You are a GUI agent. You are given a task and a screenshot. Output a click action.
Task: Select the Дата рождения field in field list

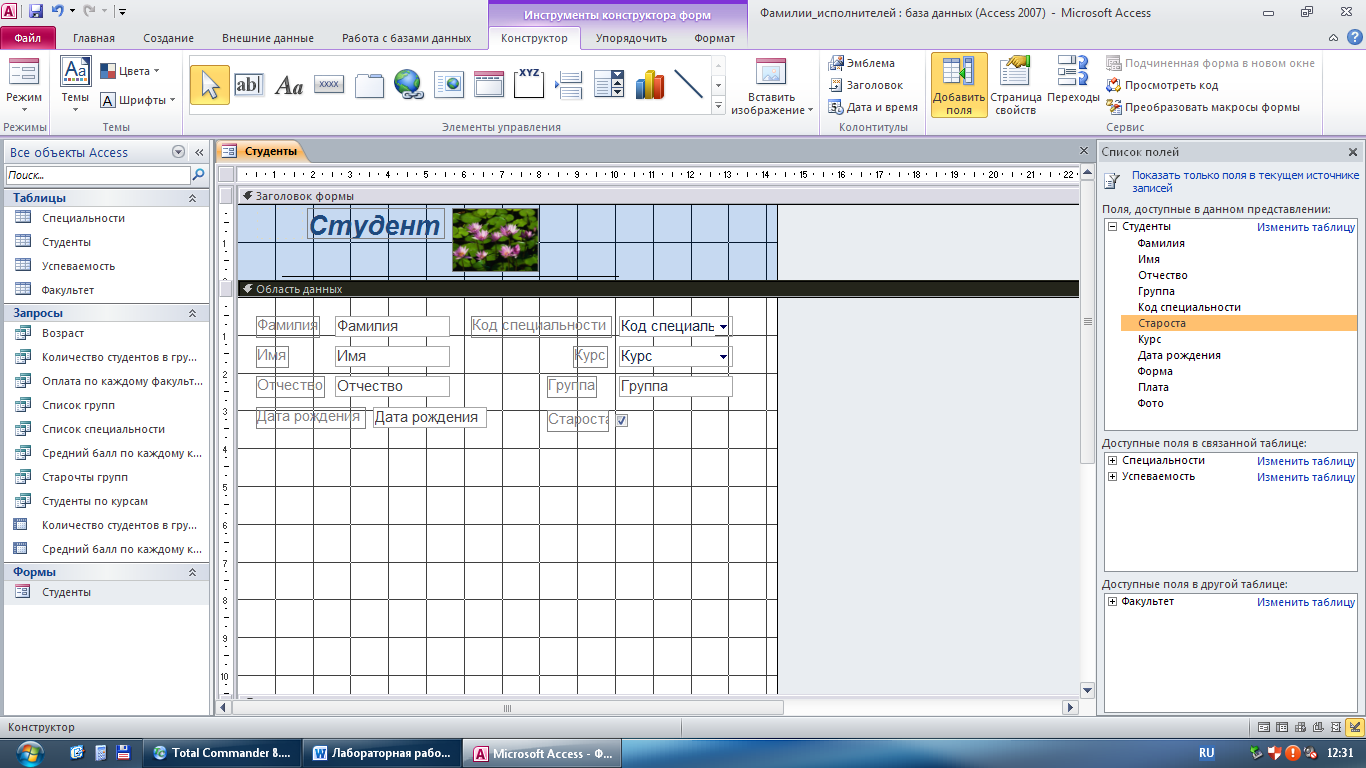(x=1179, y=355)
